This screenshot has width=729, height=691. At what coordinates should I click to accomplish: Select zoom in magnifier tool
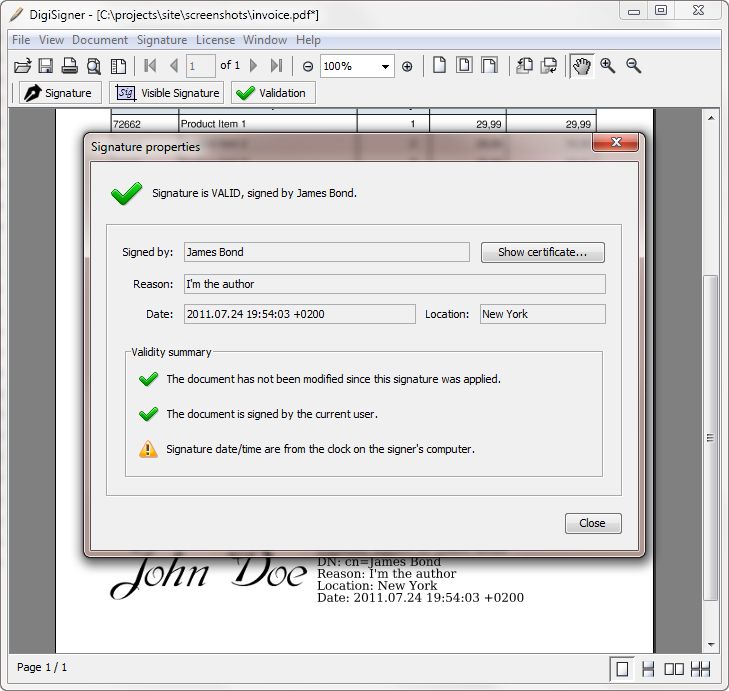tap(607, 66)
